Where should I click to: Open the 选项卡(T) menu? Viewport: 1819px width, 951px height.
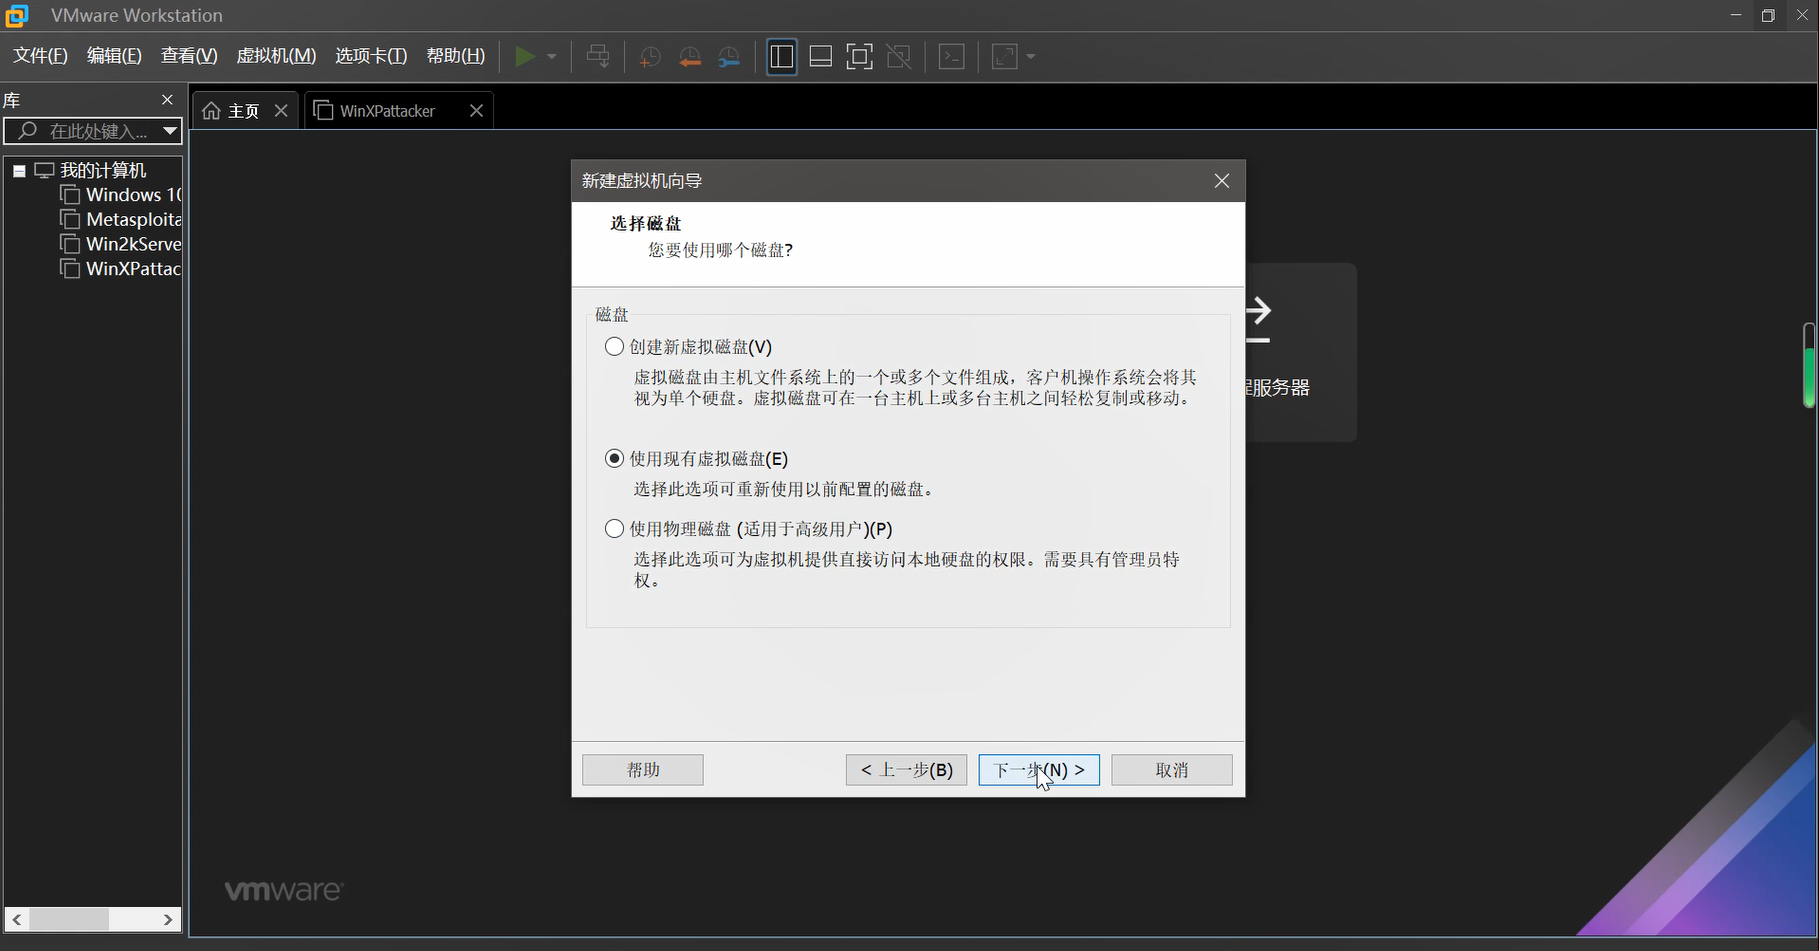[x=371, y=56]
